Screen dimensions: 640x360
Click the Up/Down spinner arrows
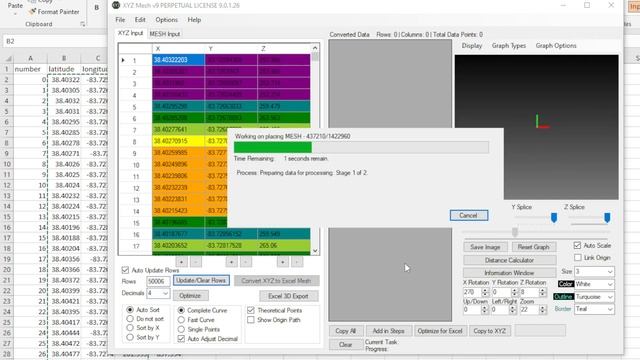pyautogui.click(x=484, y=310)
